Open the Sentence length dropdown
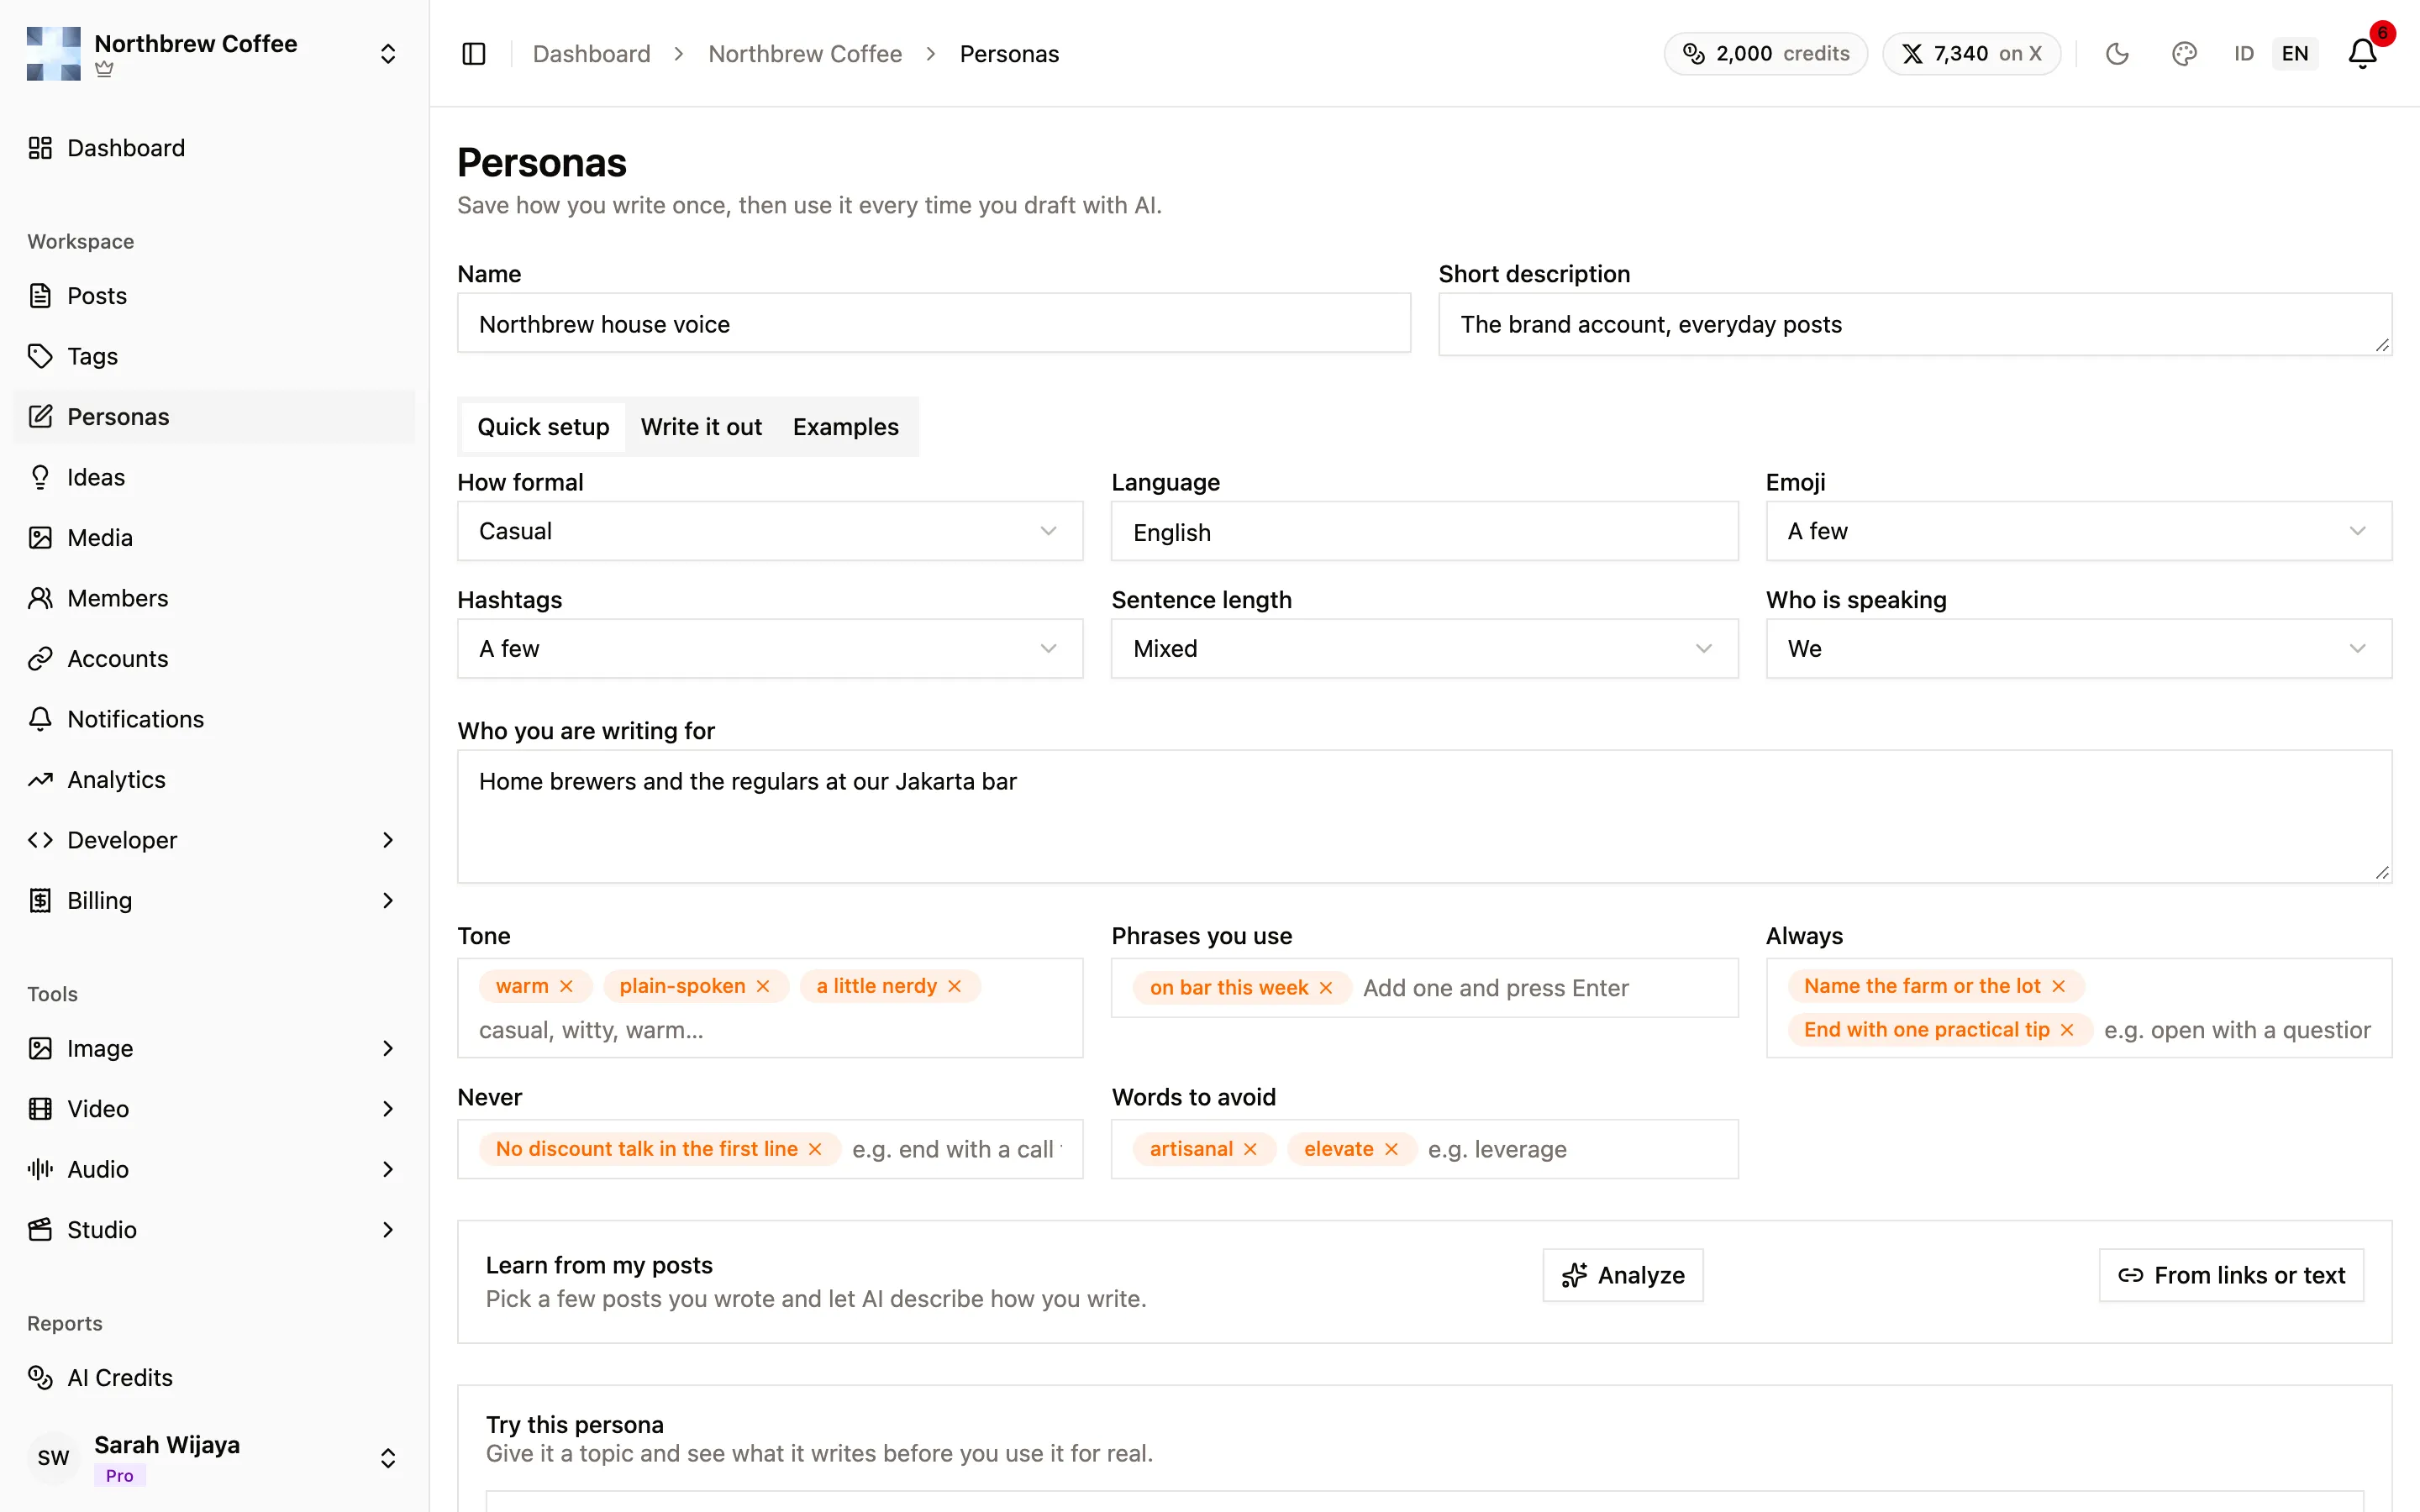 pos(1424,649)
